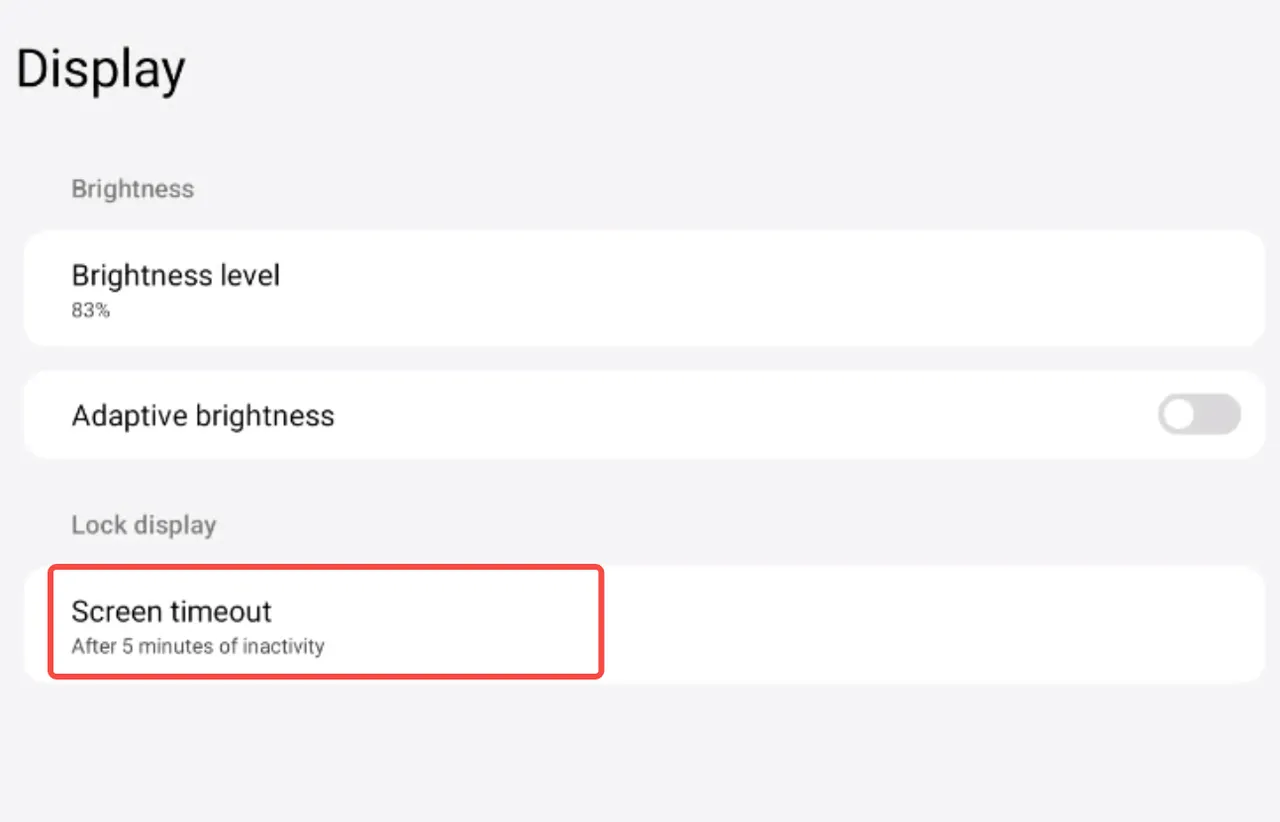Toggle the Adaptive brightness switch
This screenshot has width=1280, height=822.
[1199, 414]
